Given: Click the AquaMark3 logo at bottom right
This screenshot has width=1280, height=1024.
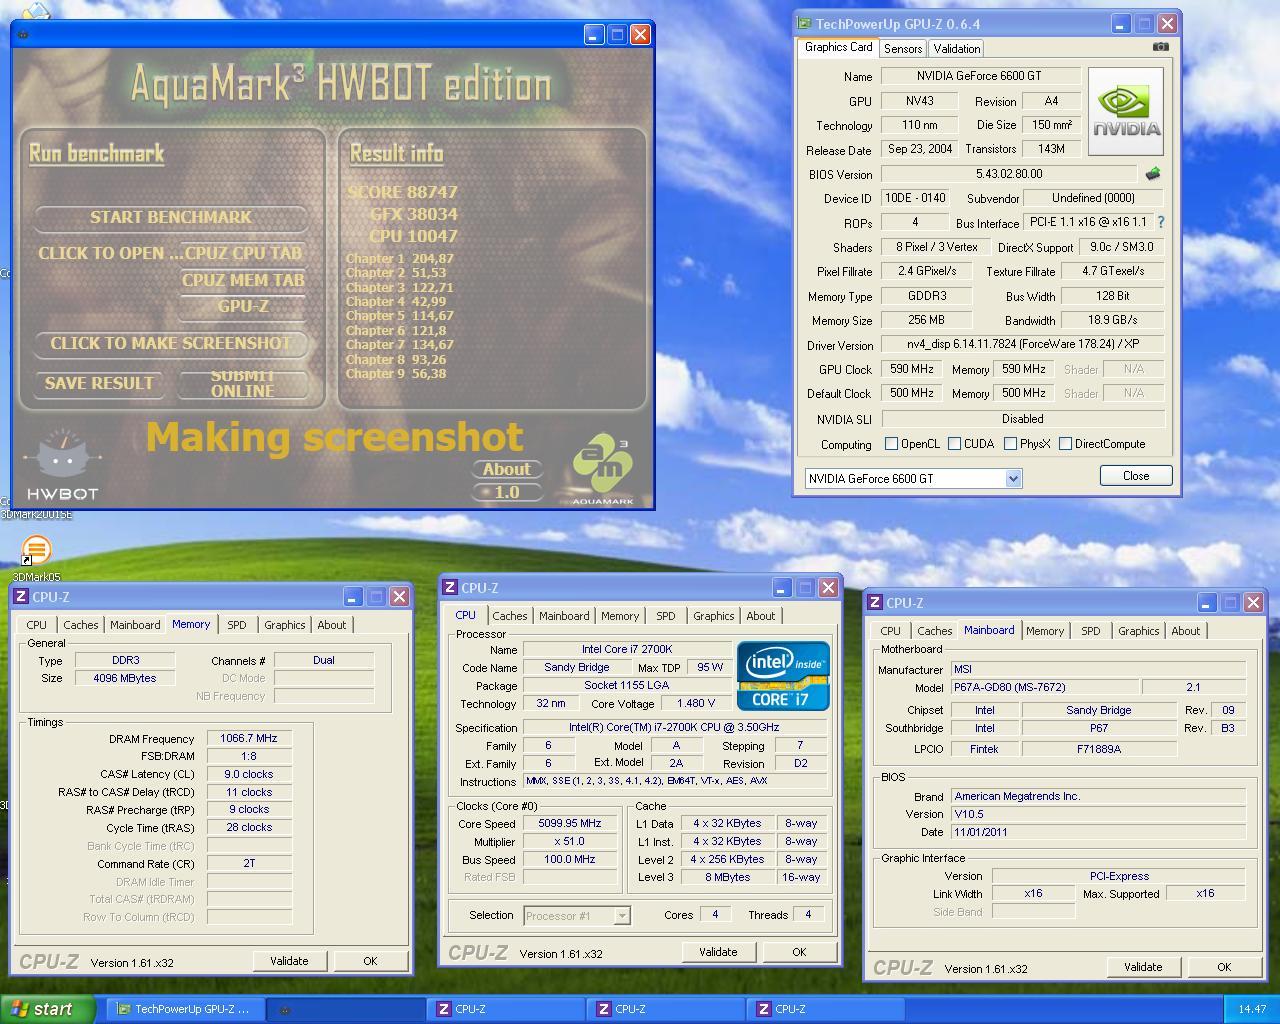Looking at the screenshot, I should point(603,470).
